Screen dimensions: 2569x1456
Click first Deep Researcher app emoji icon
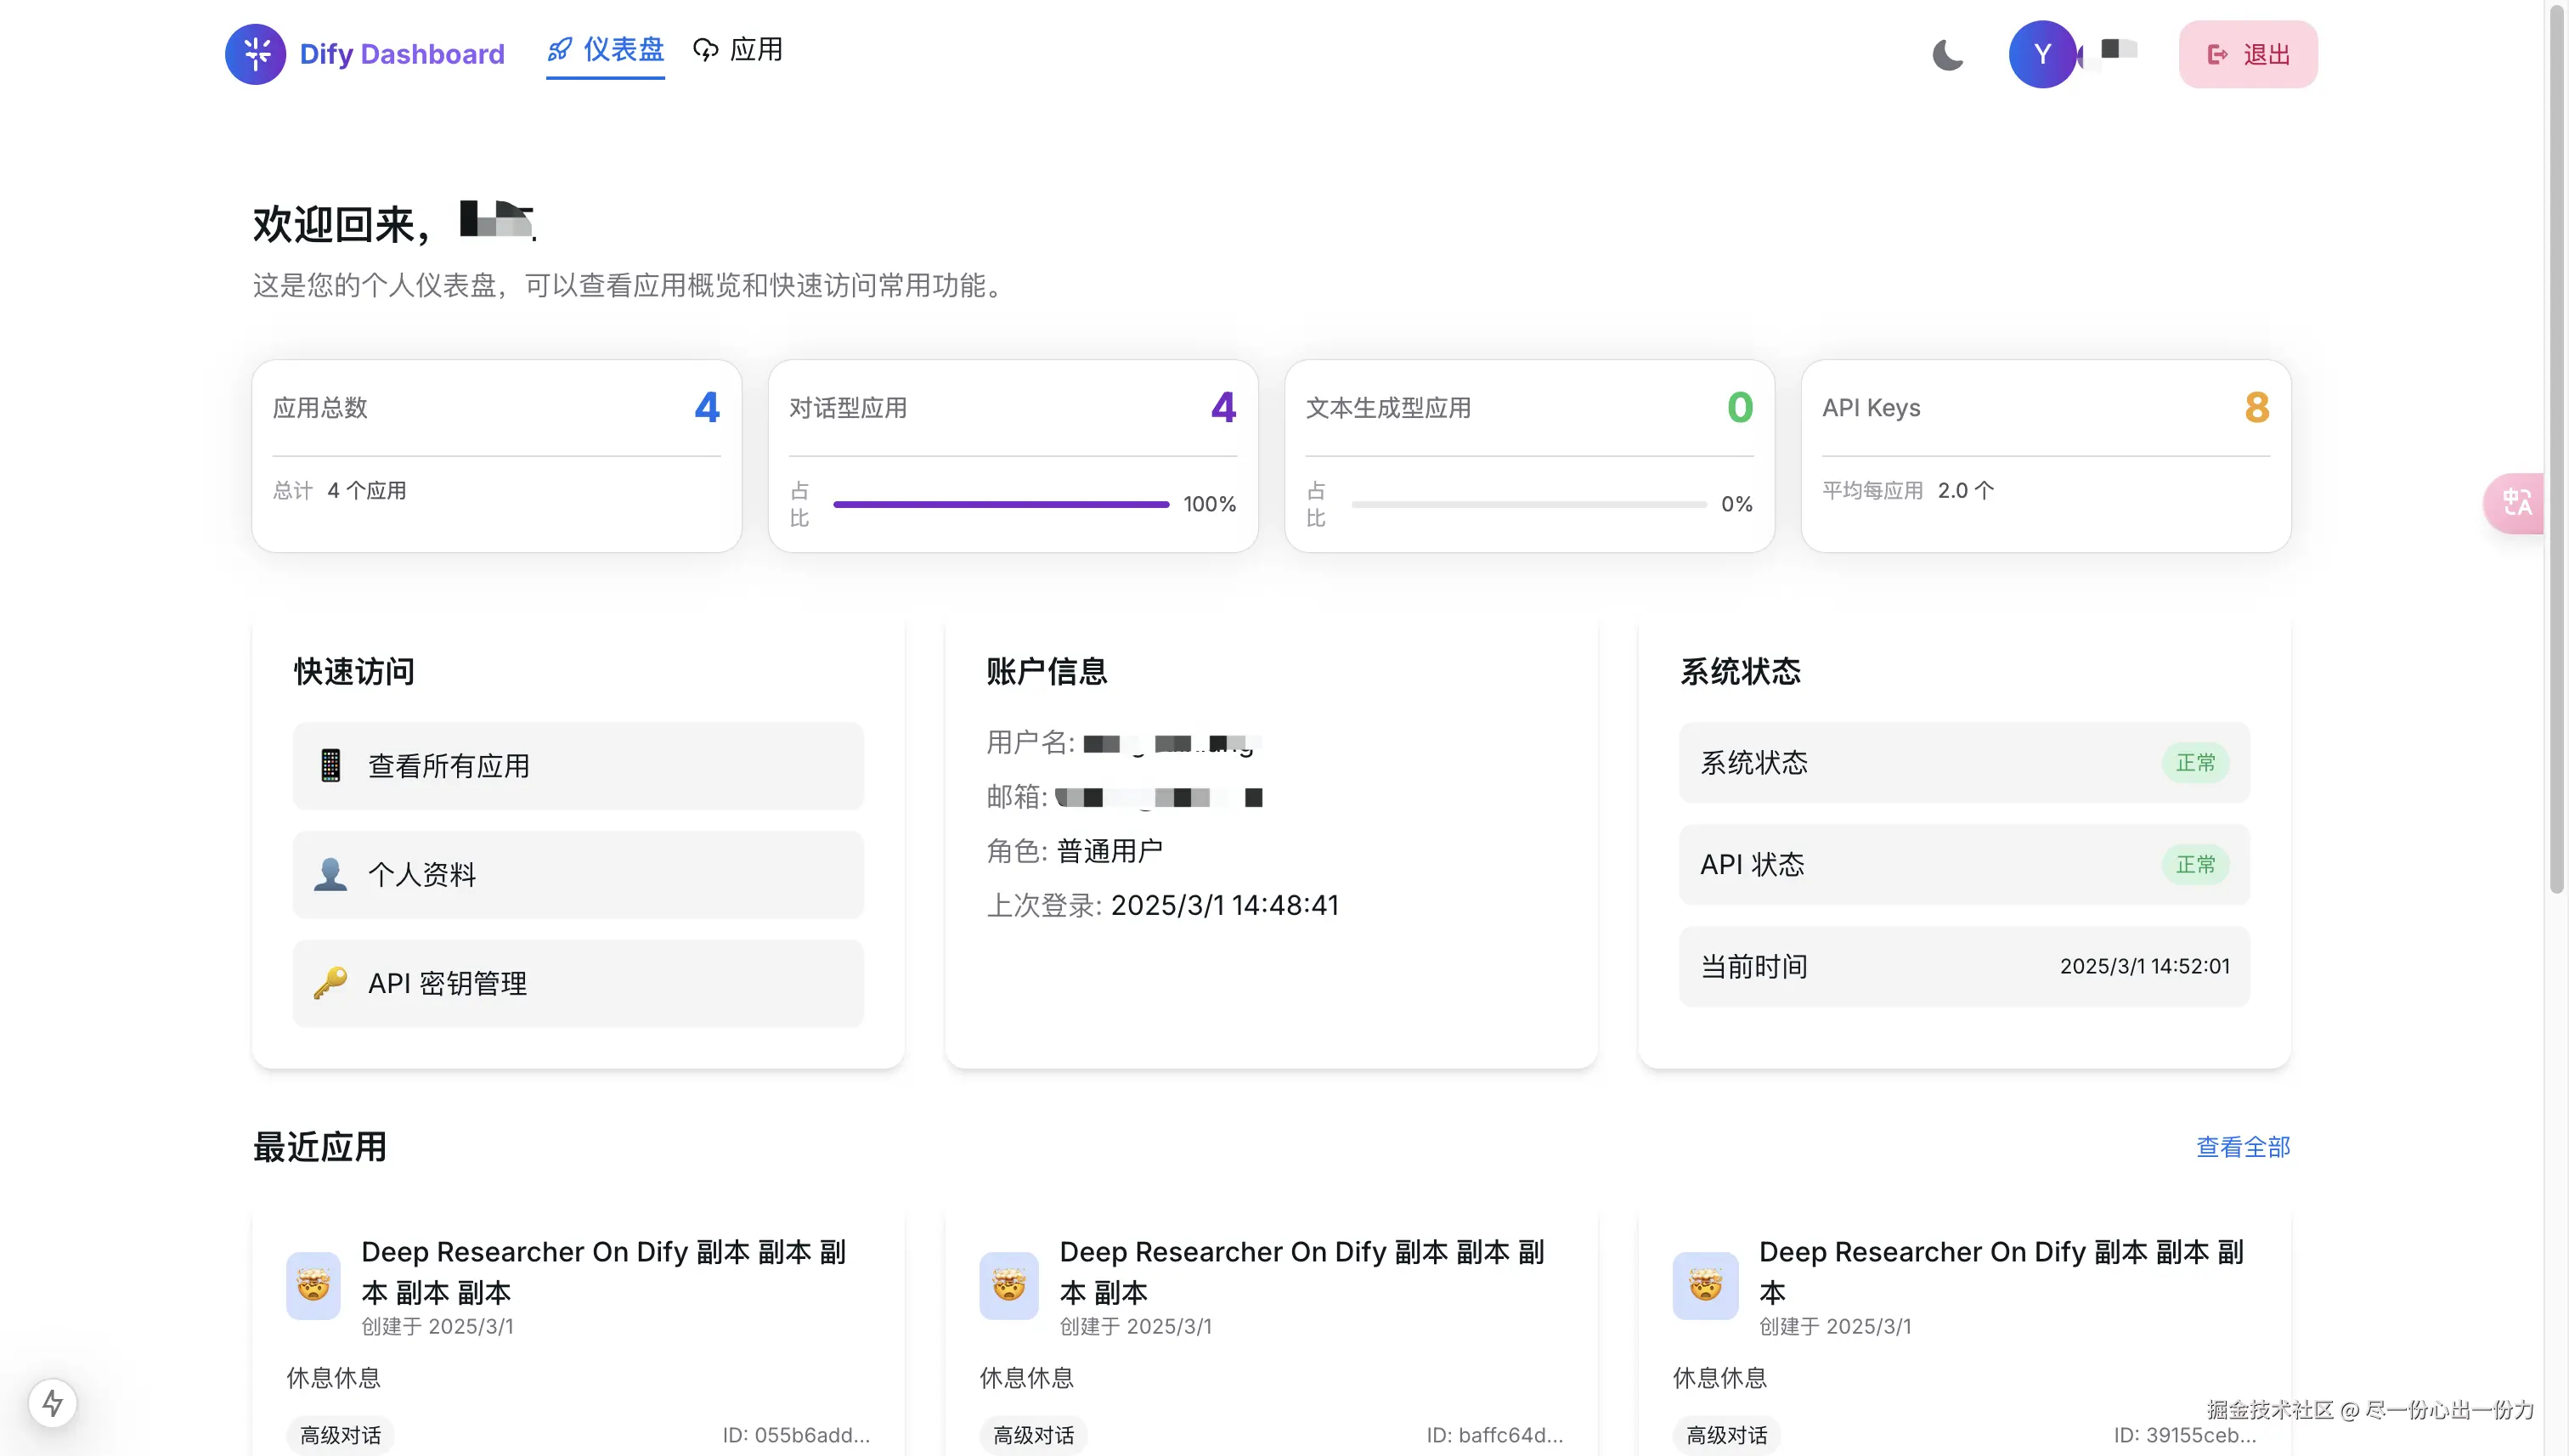click(x=313, y=1285)
